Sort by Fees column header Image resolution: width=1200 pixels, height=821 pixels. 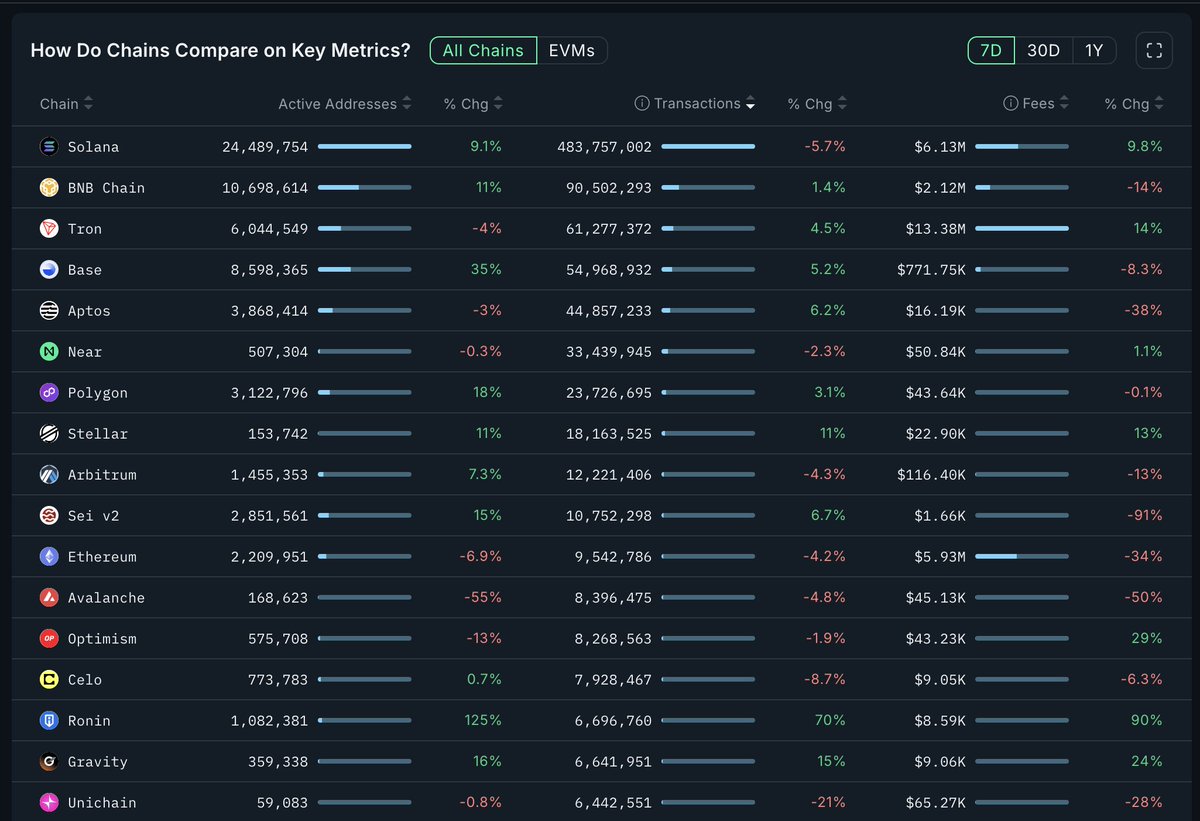(1046, 104)
